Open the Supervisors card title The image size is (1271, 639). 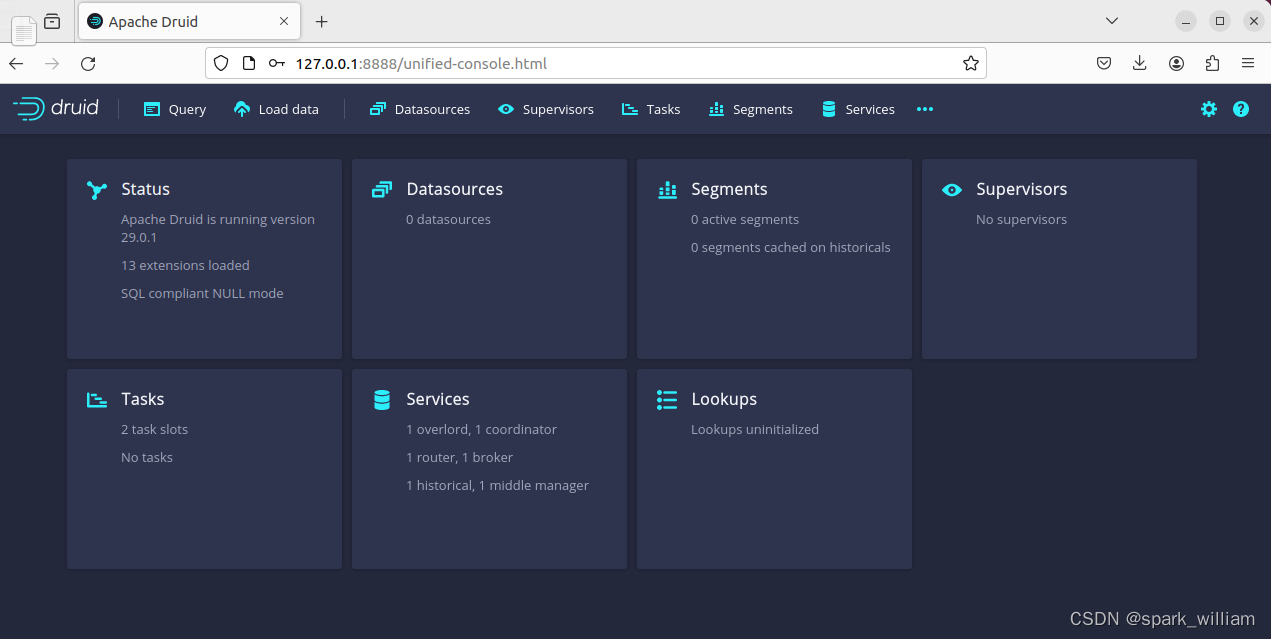click(x=1022, y=190)
